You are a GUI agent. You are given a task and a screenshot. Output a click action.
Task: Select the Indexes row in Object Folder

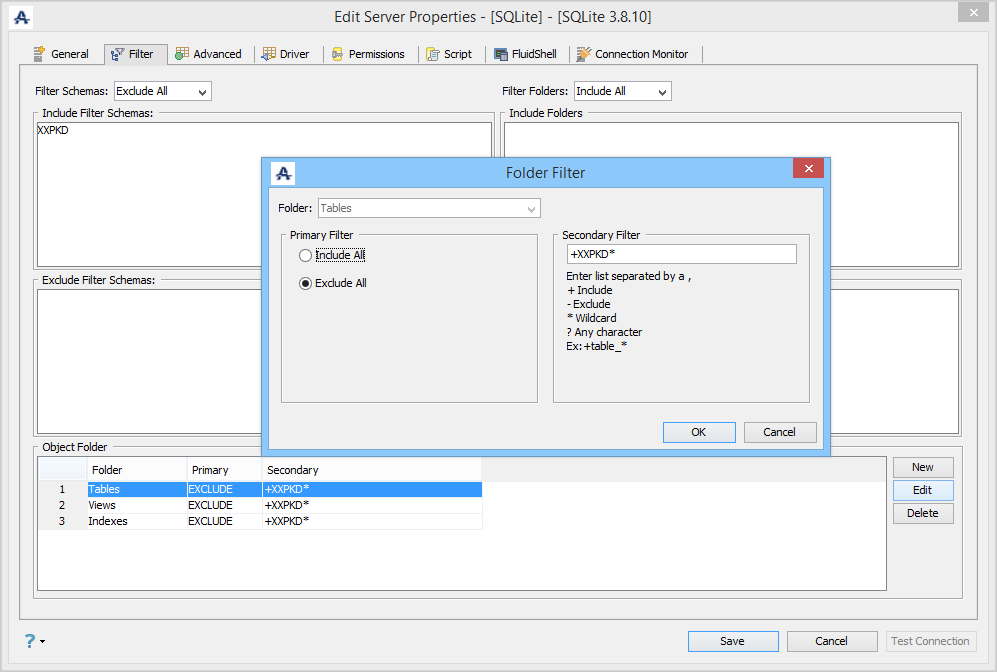(x=260, y=521)
